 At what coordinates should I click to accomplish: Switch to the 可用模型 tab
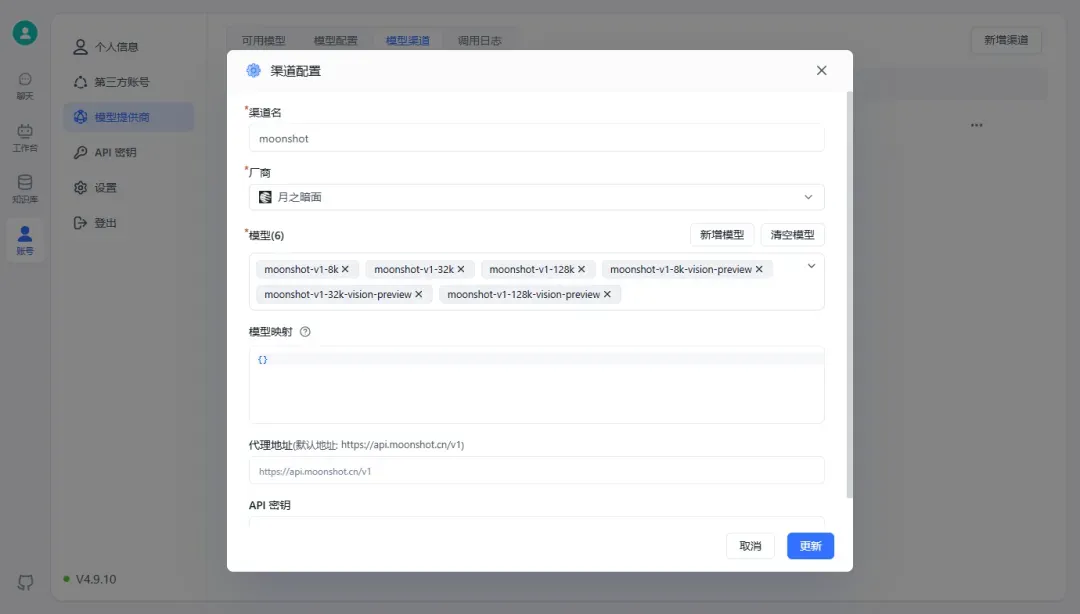point(263,41)
